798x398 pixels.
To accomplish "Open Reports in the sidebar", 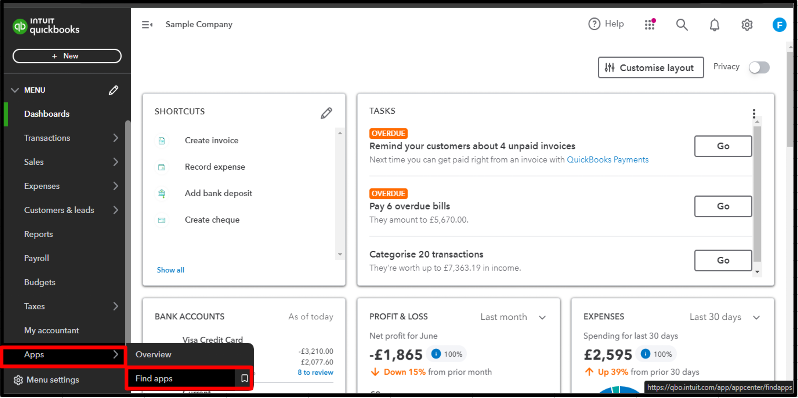I will coord(39,234).
